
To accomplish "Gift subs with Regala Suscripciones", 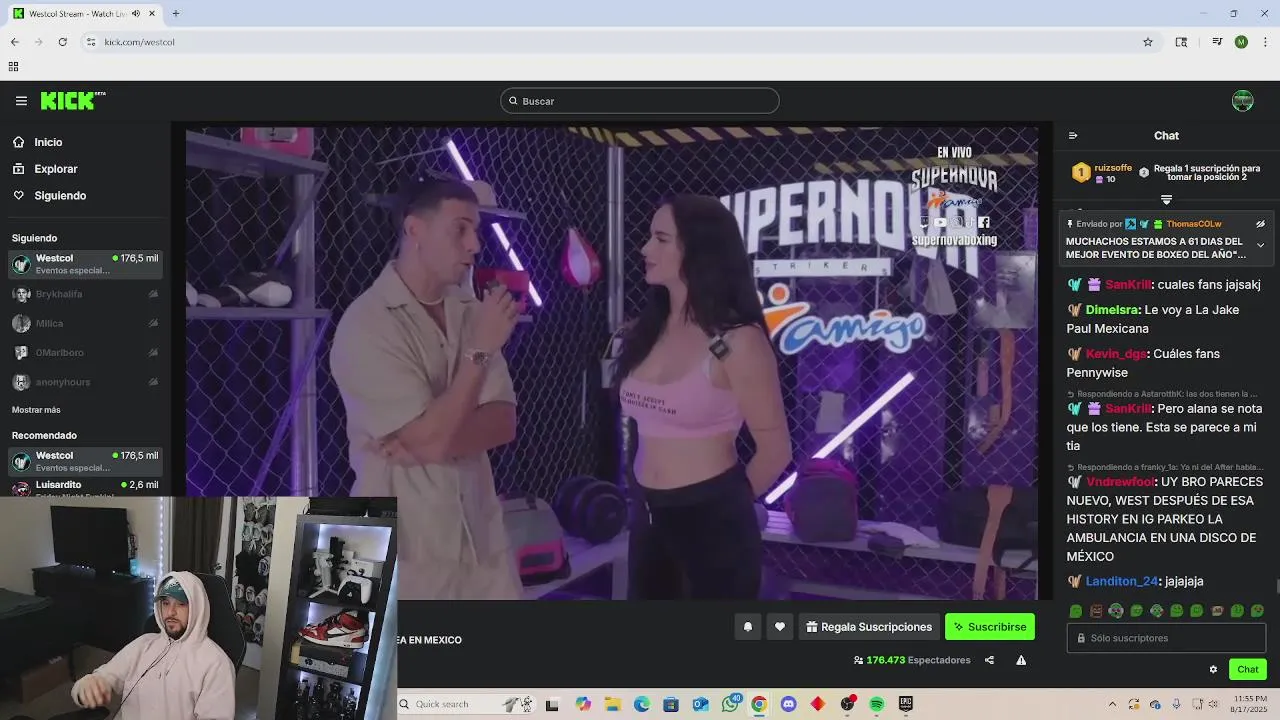I will coord(869,627).
